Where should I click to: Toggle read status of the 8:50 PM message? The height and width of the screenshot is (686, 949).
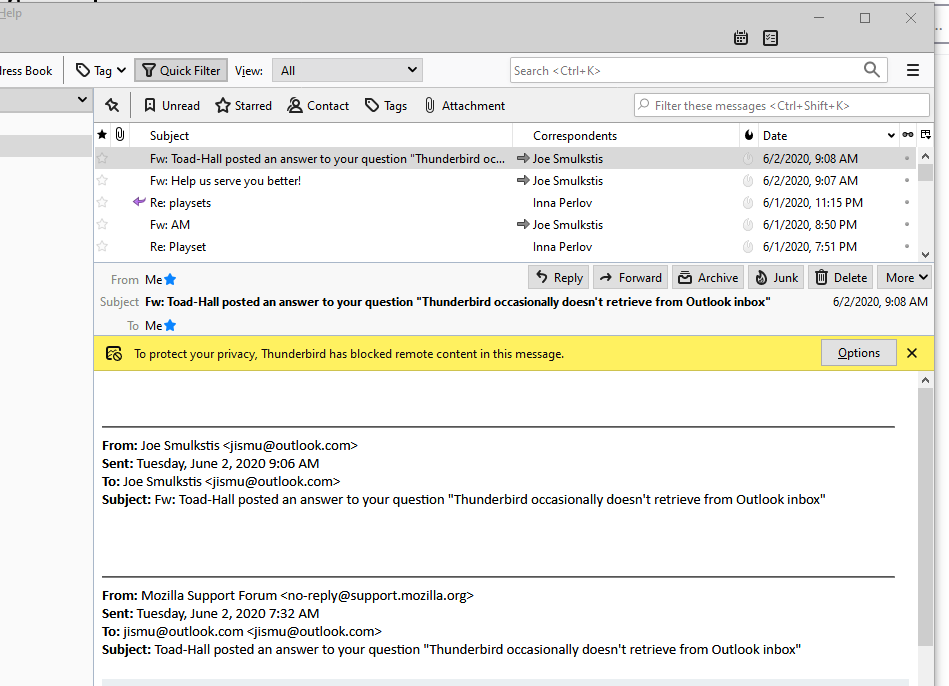[x=907, y=225]
